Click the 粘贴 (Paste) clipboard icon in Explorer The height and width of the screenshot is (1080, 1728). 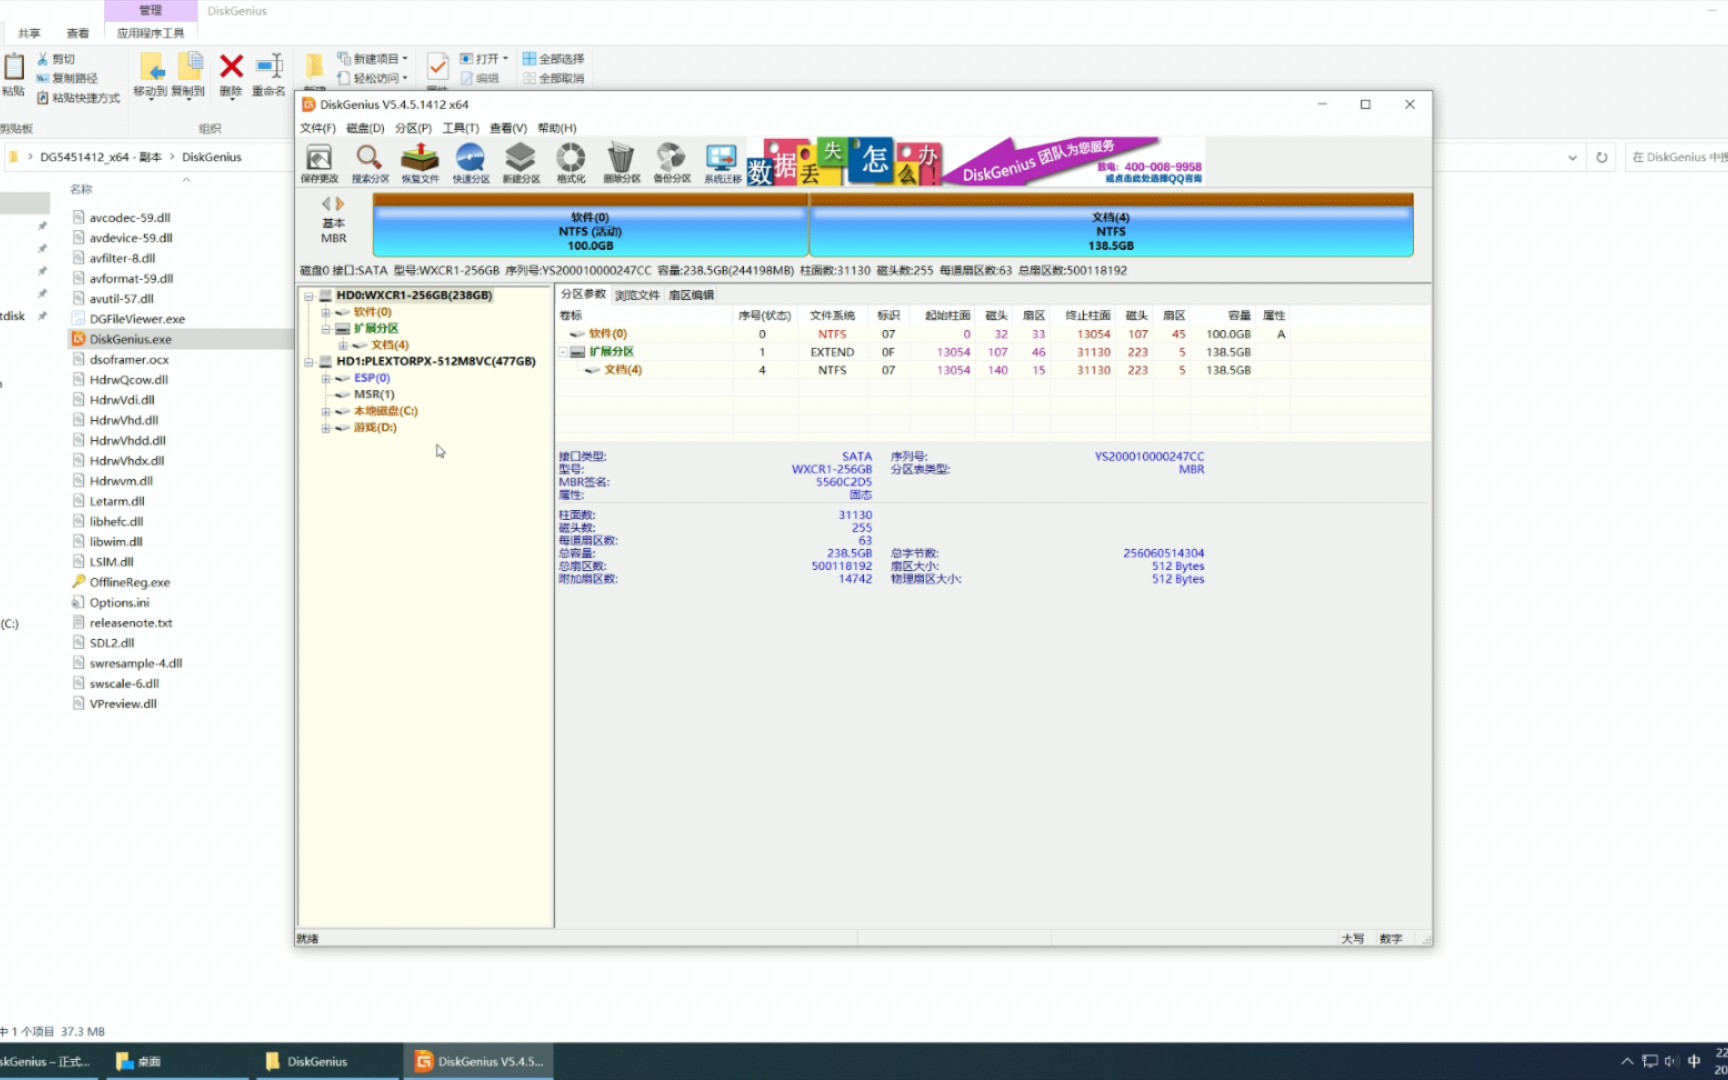[14, 75]
